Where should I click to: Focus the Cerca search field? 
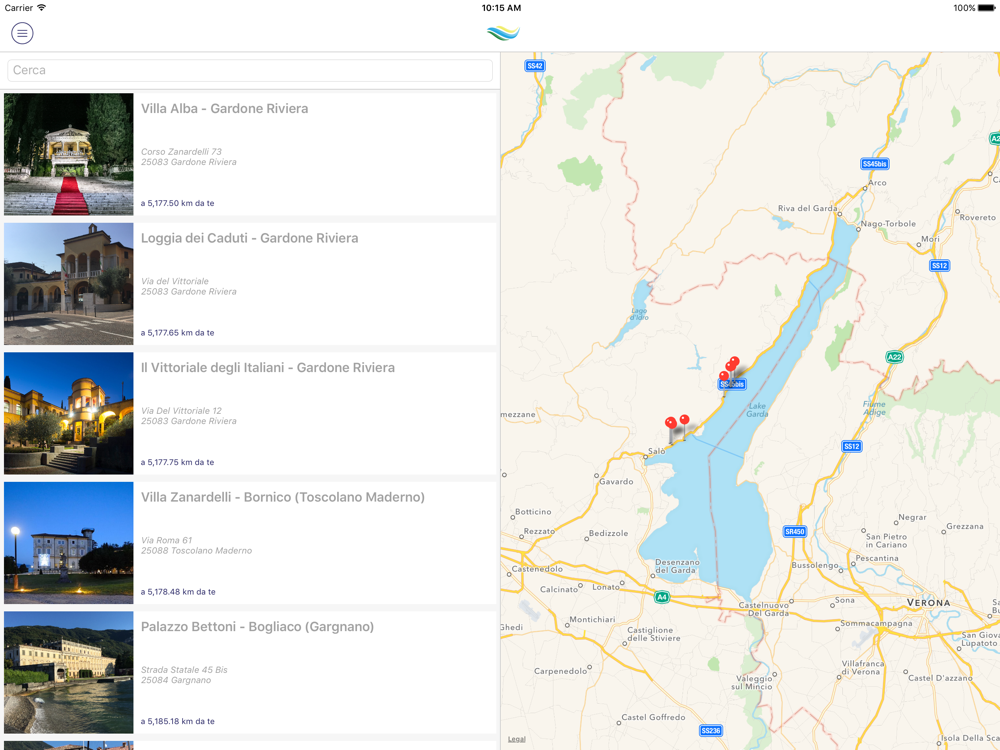pos(249,70)
